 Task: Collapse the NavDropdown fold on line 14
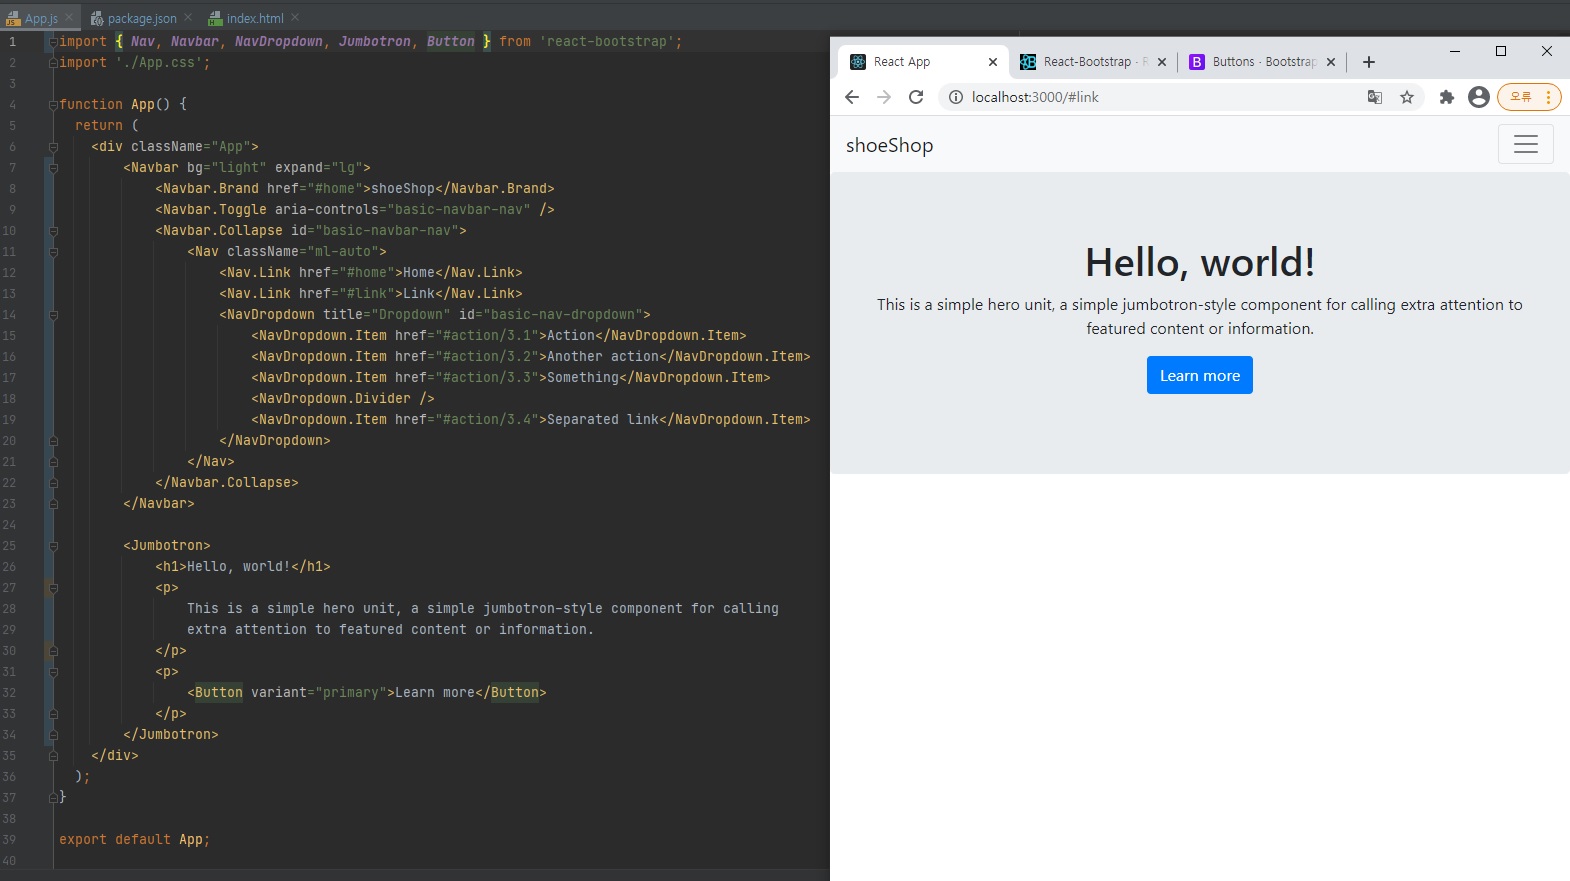coord(53,315)
